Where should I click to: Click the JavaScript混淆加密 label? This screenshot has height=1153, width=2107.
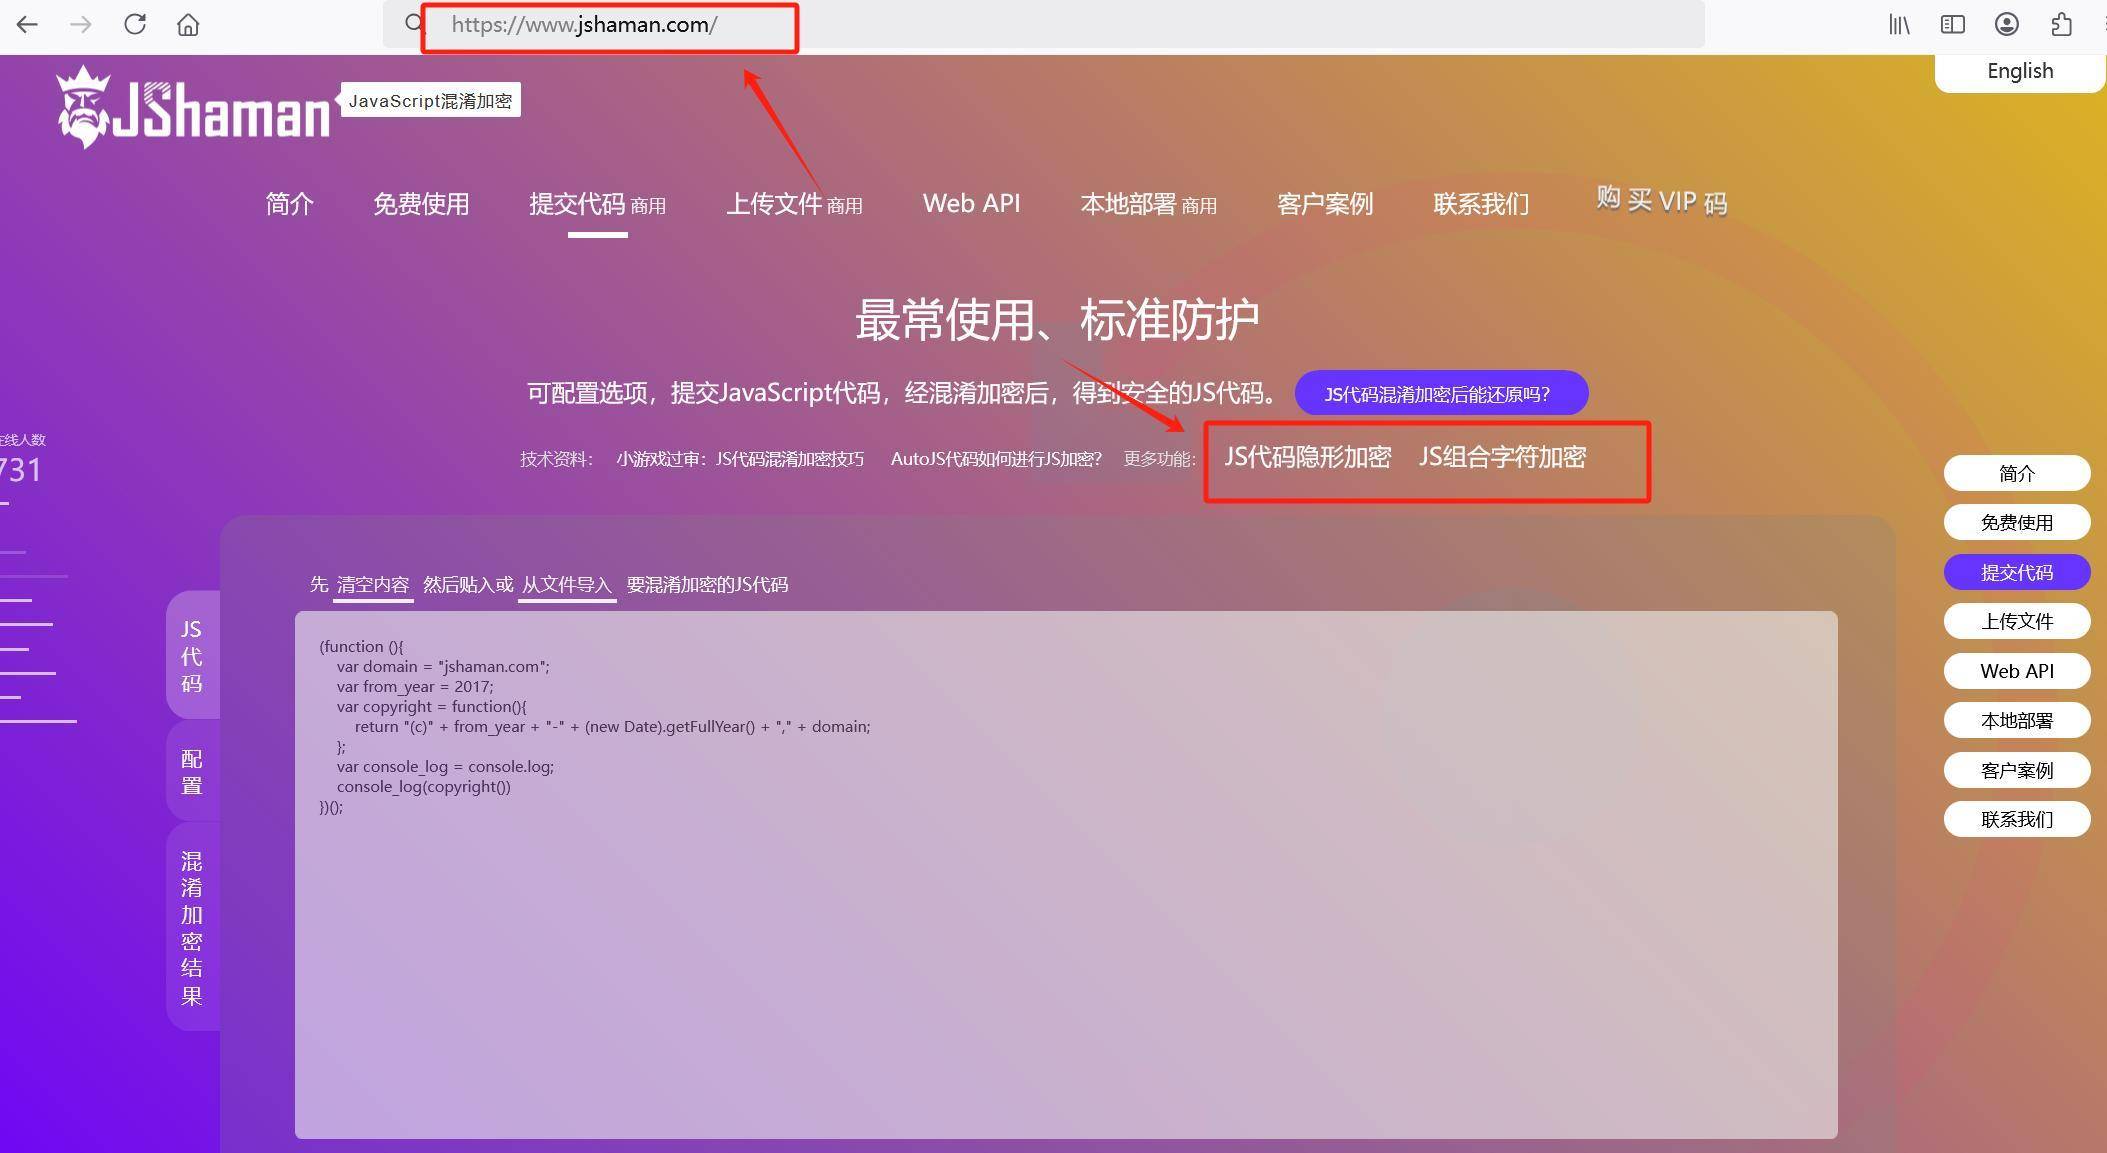pos(430,100)
